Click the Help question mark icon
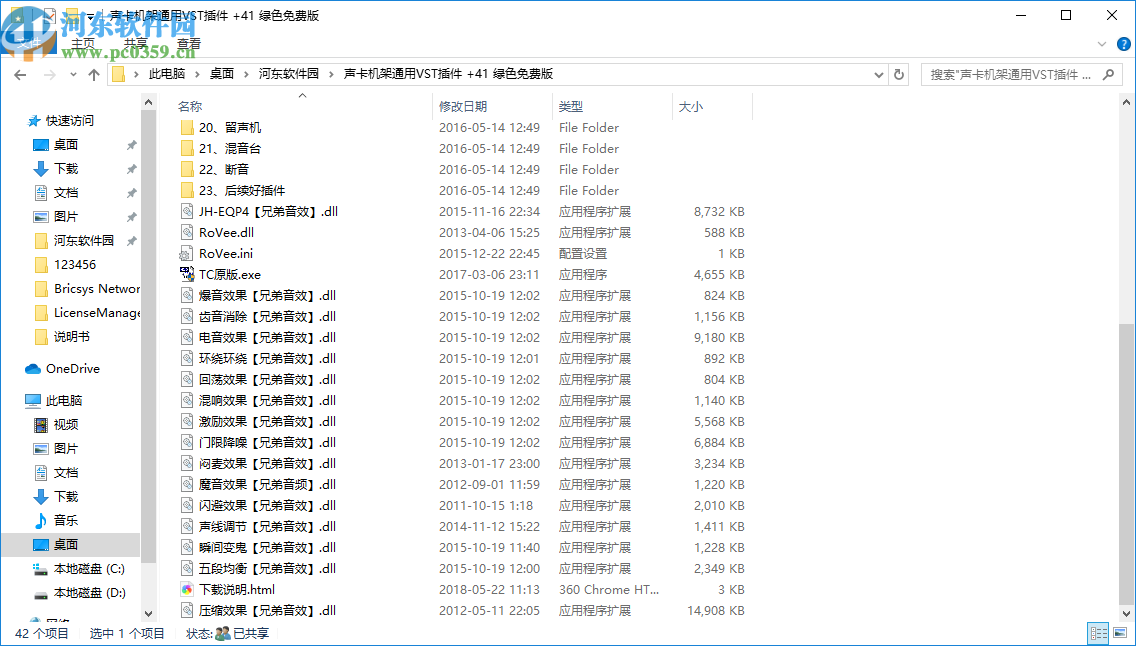The image size is (1136, 646). pyautogui.click(x=1123, y=44)
